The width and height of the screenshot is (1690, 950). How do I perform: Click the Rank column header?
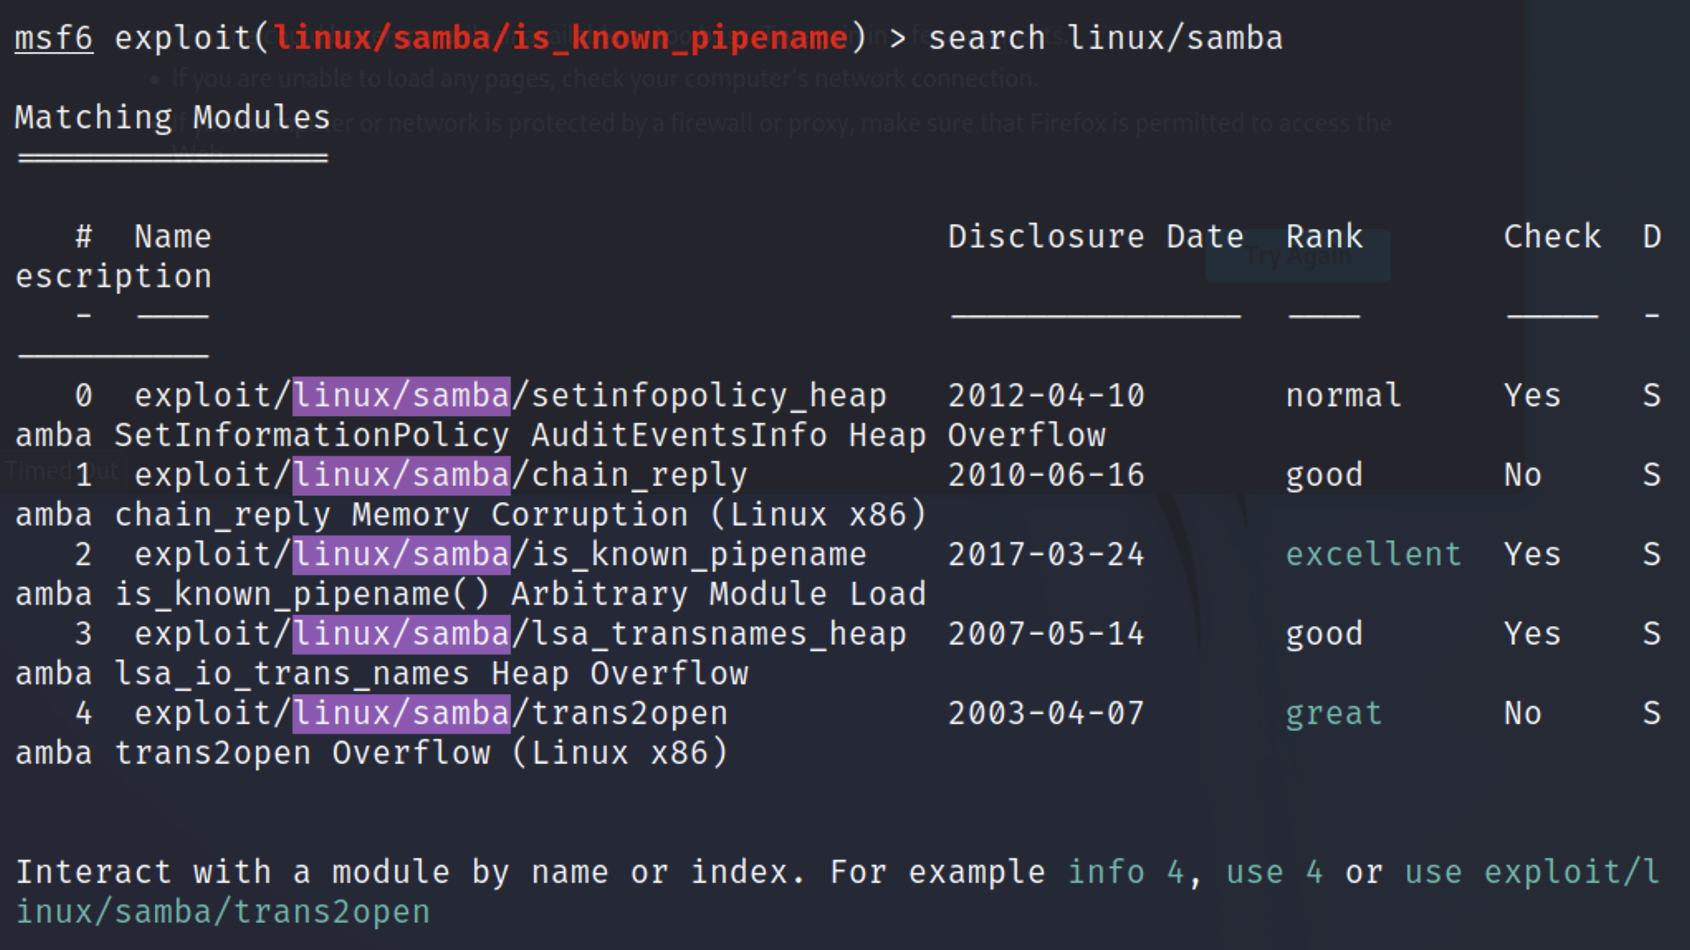pos(1323,237)
